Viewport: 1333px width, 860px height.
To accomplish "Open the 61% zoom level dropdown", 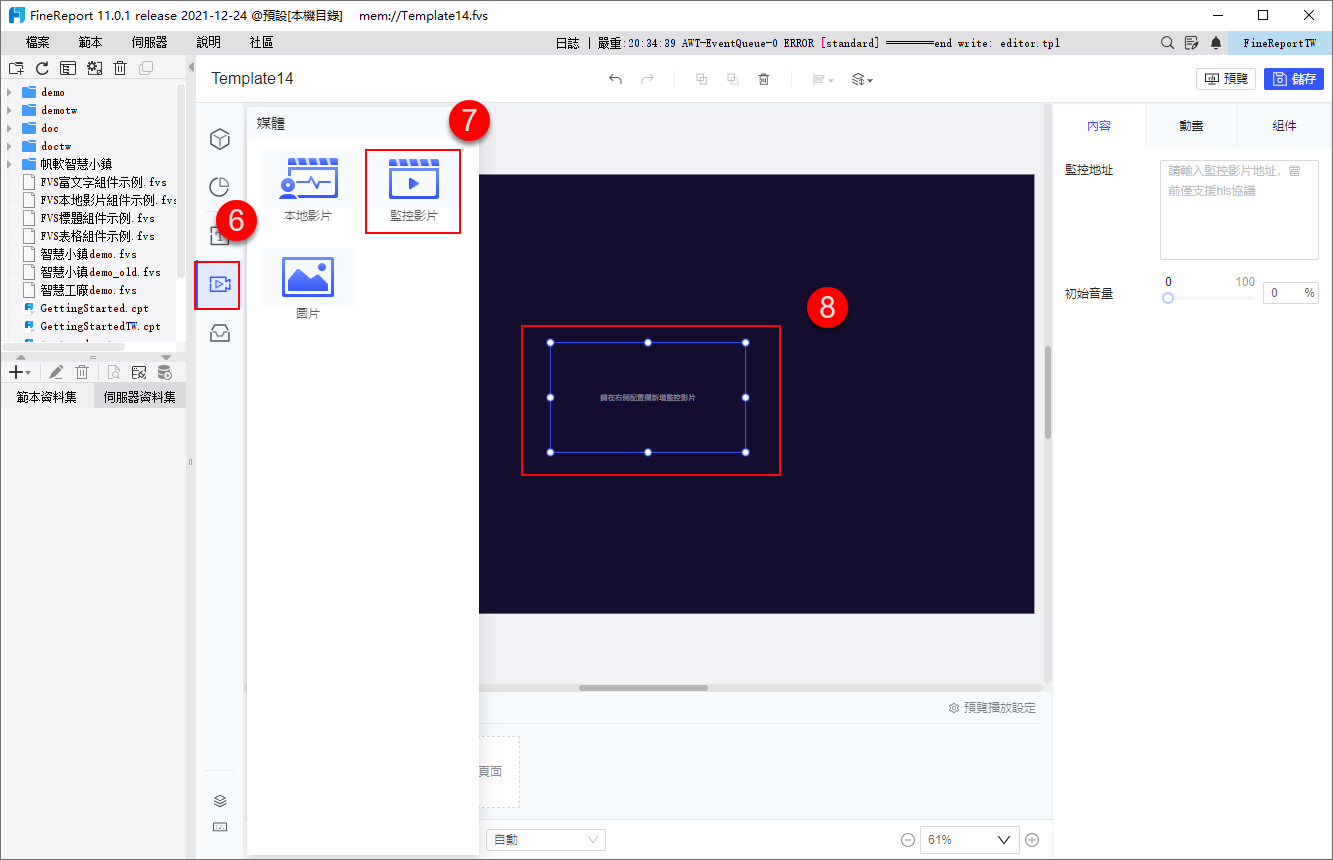I will (x=969, y=840).
